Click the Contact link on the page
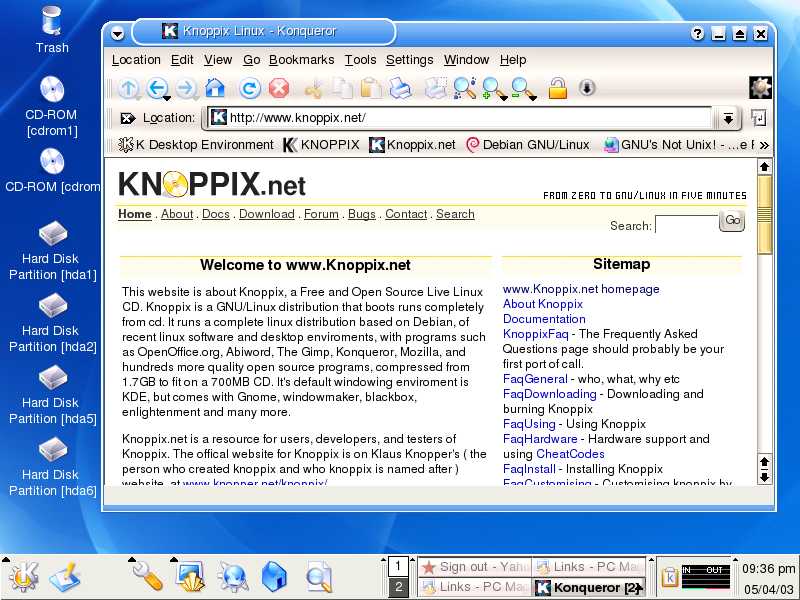 point(406,214)
